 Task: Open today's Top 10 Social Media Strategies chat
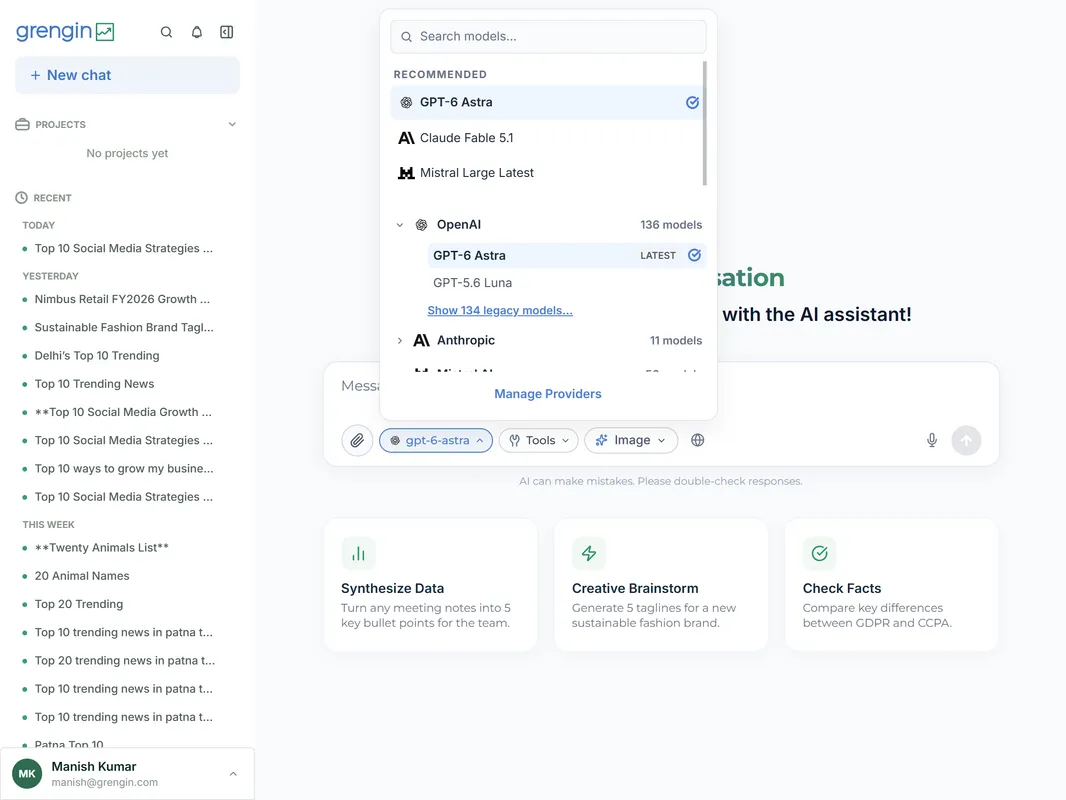[124, 248]
